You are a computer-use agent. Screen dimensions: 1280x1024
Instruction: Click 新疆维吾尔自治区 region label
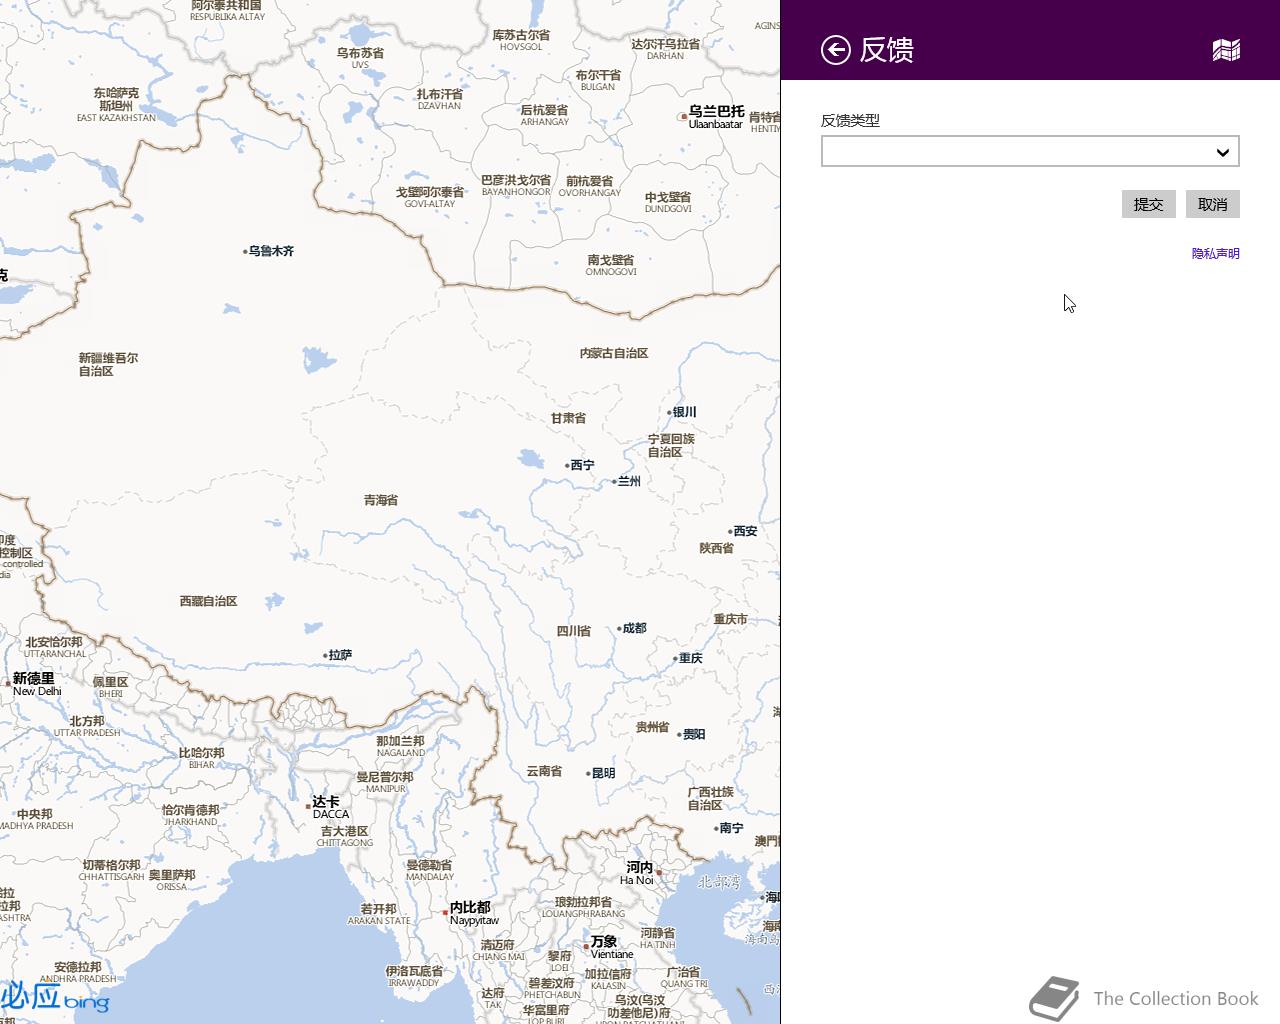(108, 364)
